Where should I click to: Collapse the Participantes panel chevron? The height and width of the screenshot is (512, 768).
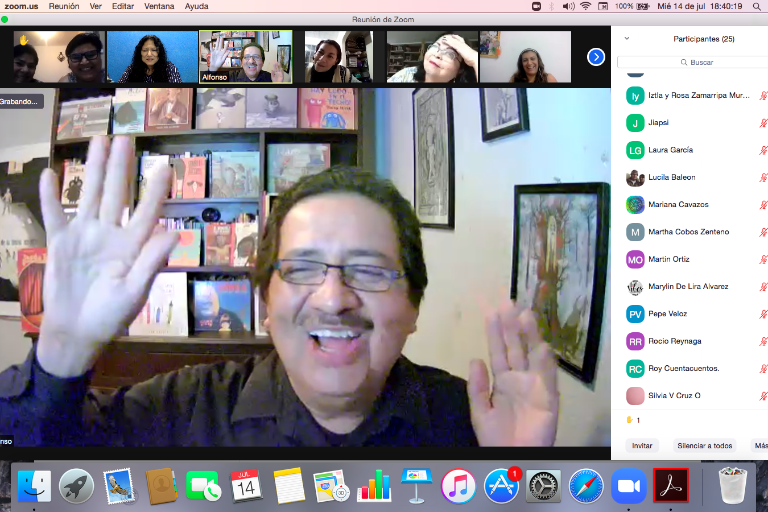click(627, 39)
